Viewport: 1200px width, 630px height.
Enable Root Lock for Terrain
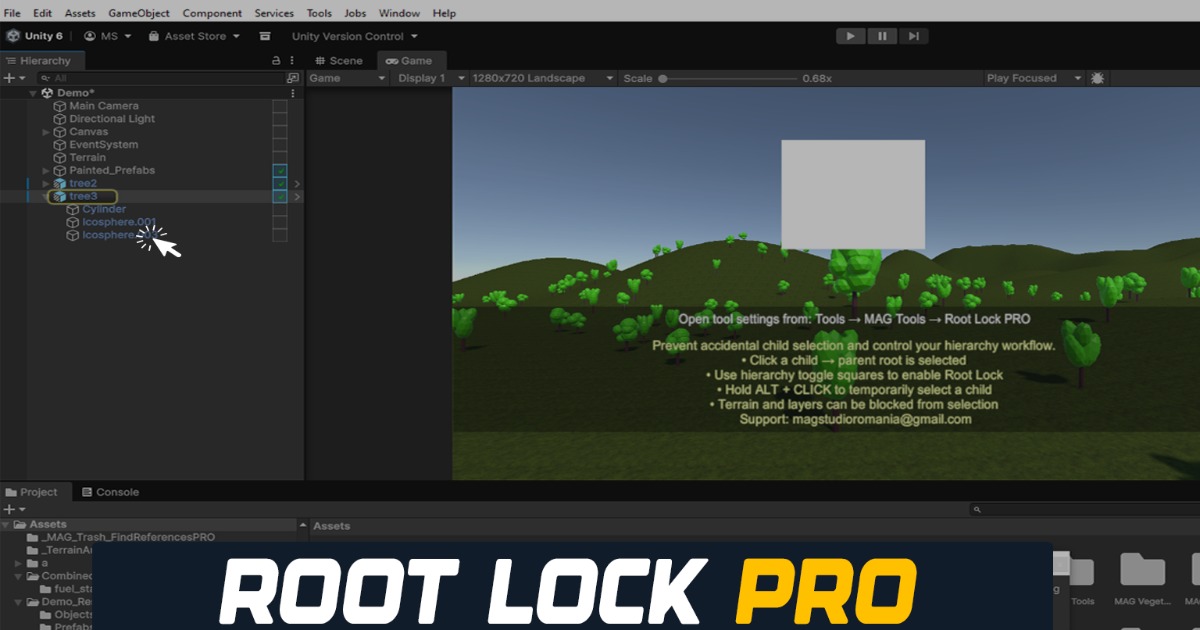pyautogui.click(x=280, y=157)
